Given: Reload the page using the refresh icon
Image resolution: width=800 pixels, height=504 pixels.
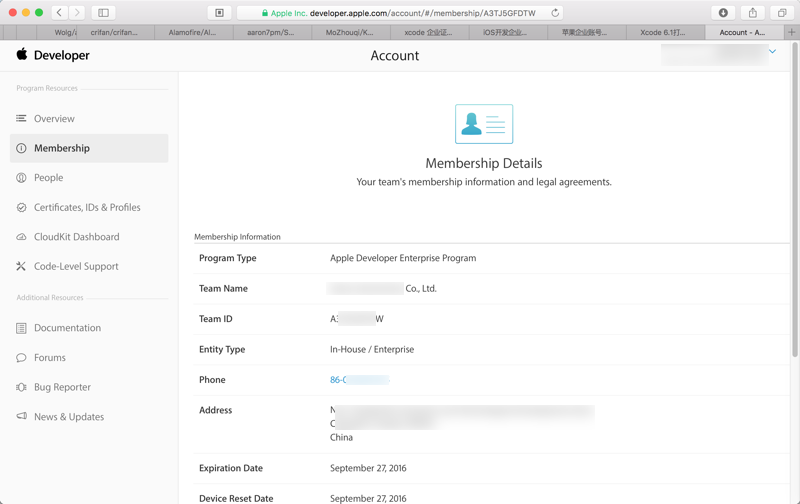Looking at the screenshot, I should point(555,13).
